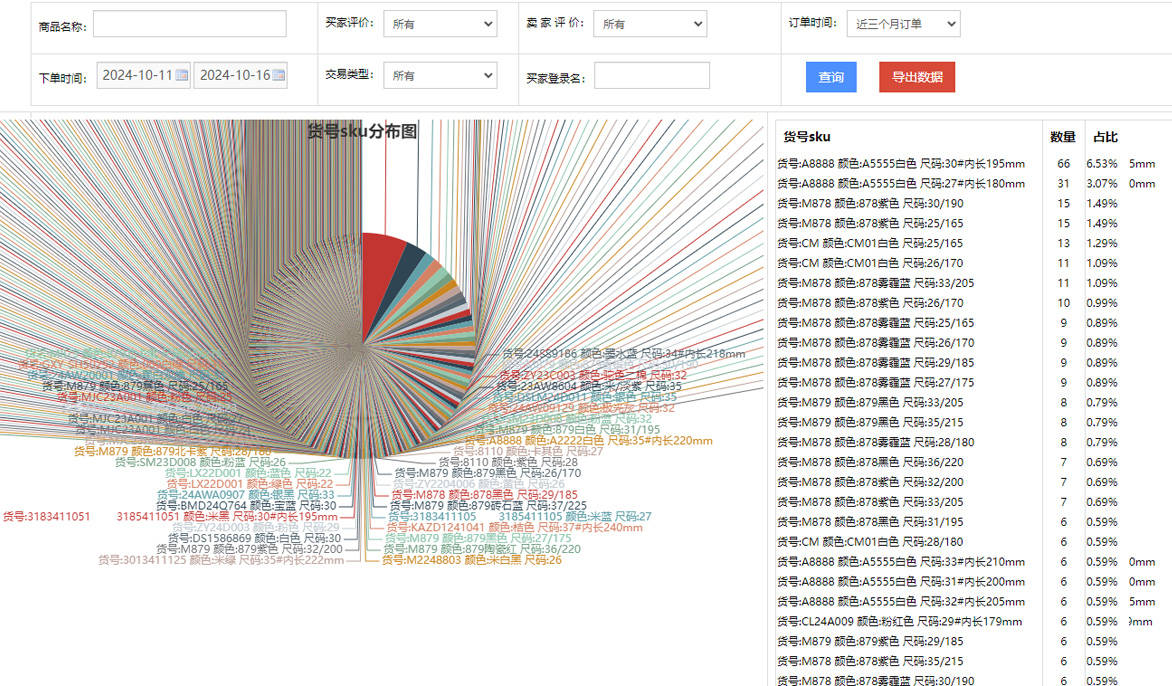Click the 数量 column header
1172x686 pixels.
1062,137
